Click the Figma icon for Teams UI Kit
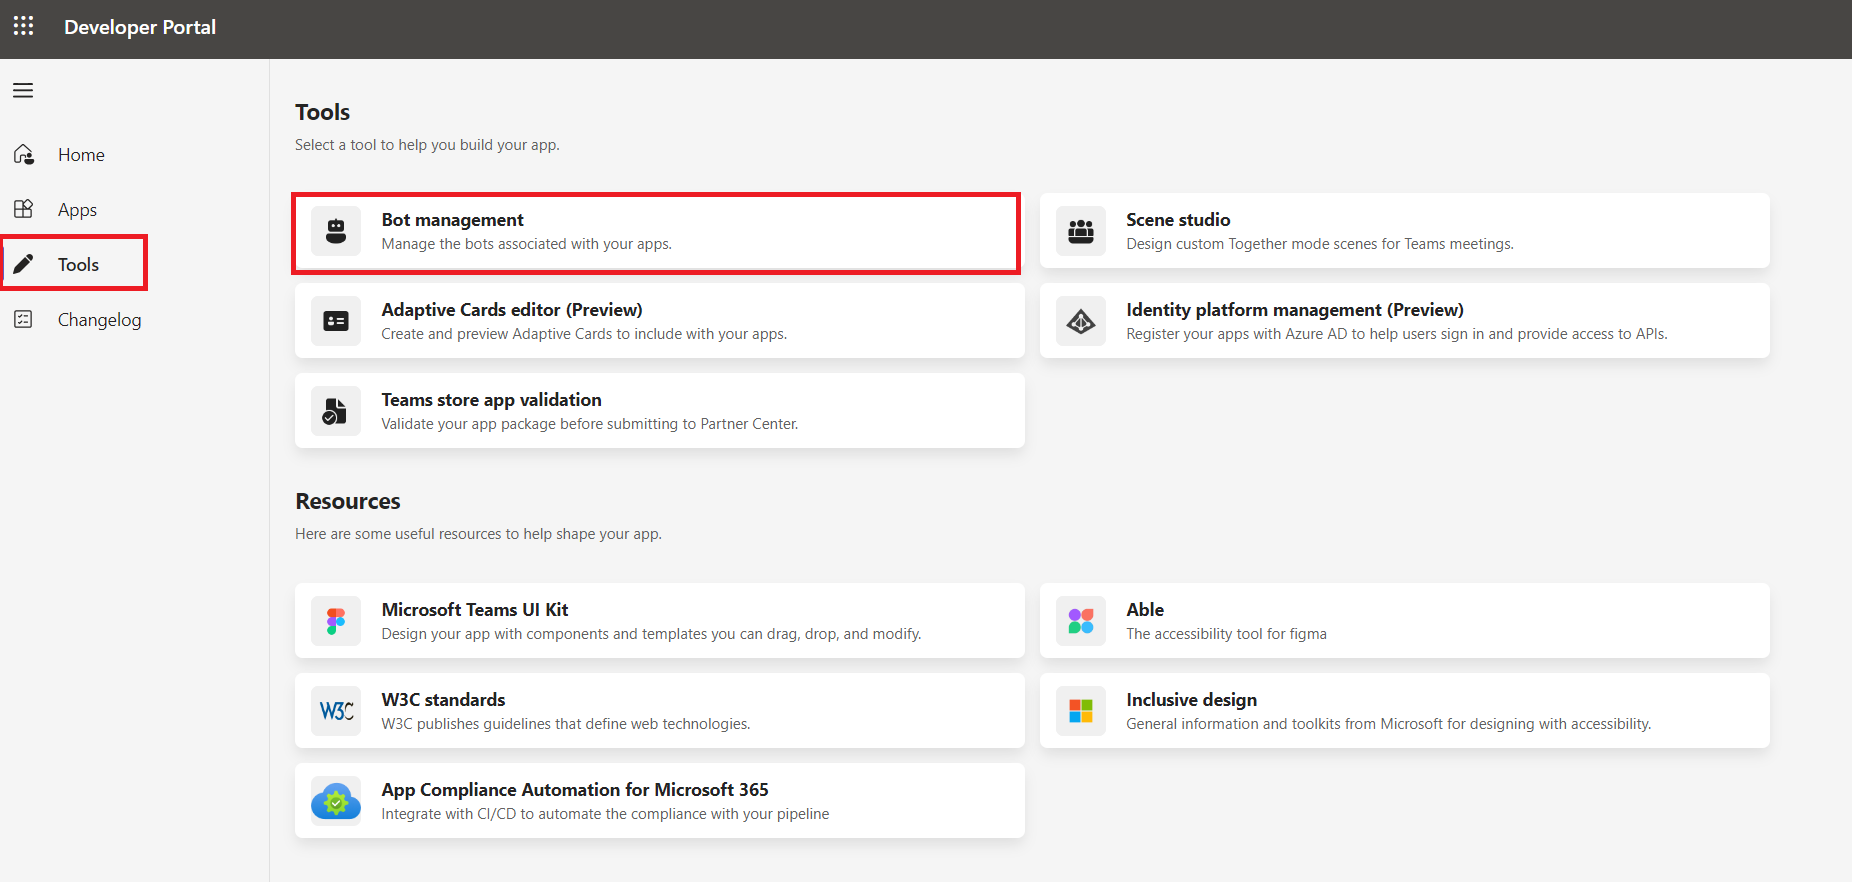Screen dimensions: 1852x882 click(x=336, y=621)
